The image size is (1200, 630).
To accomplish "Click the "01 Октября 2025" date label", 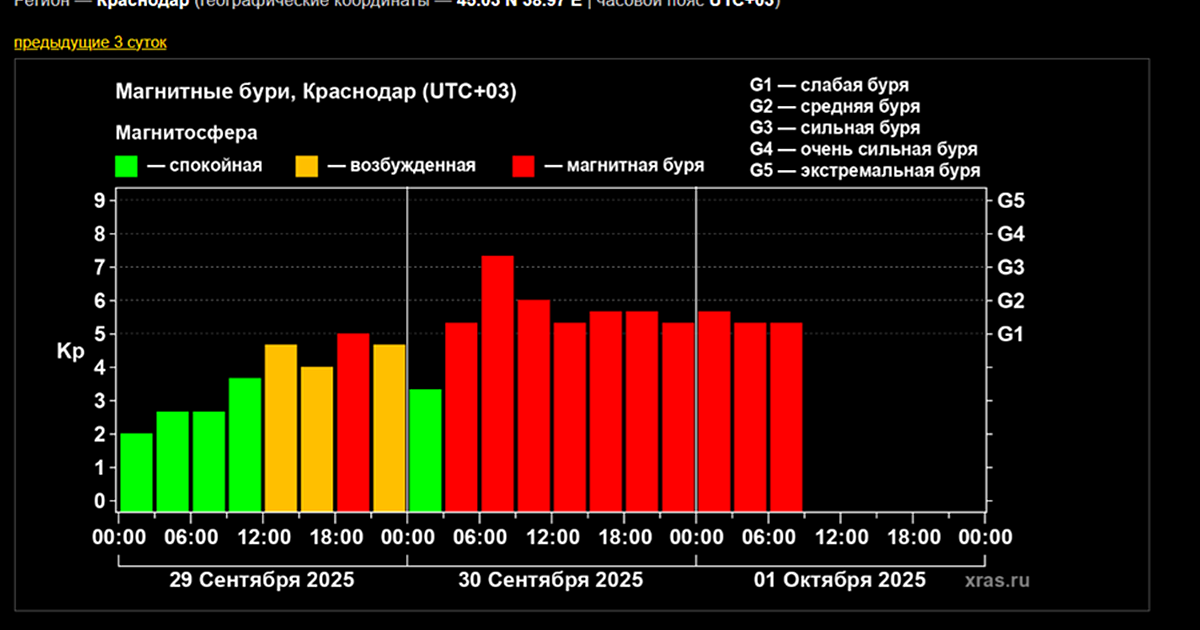I will (840, 580).
